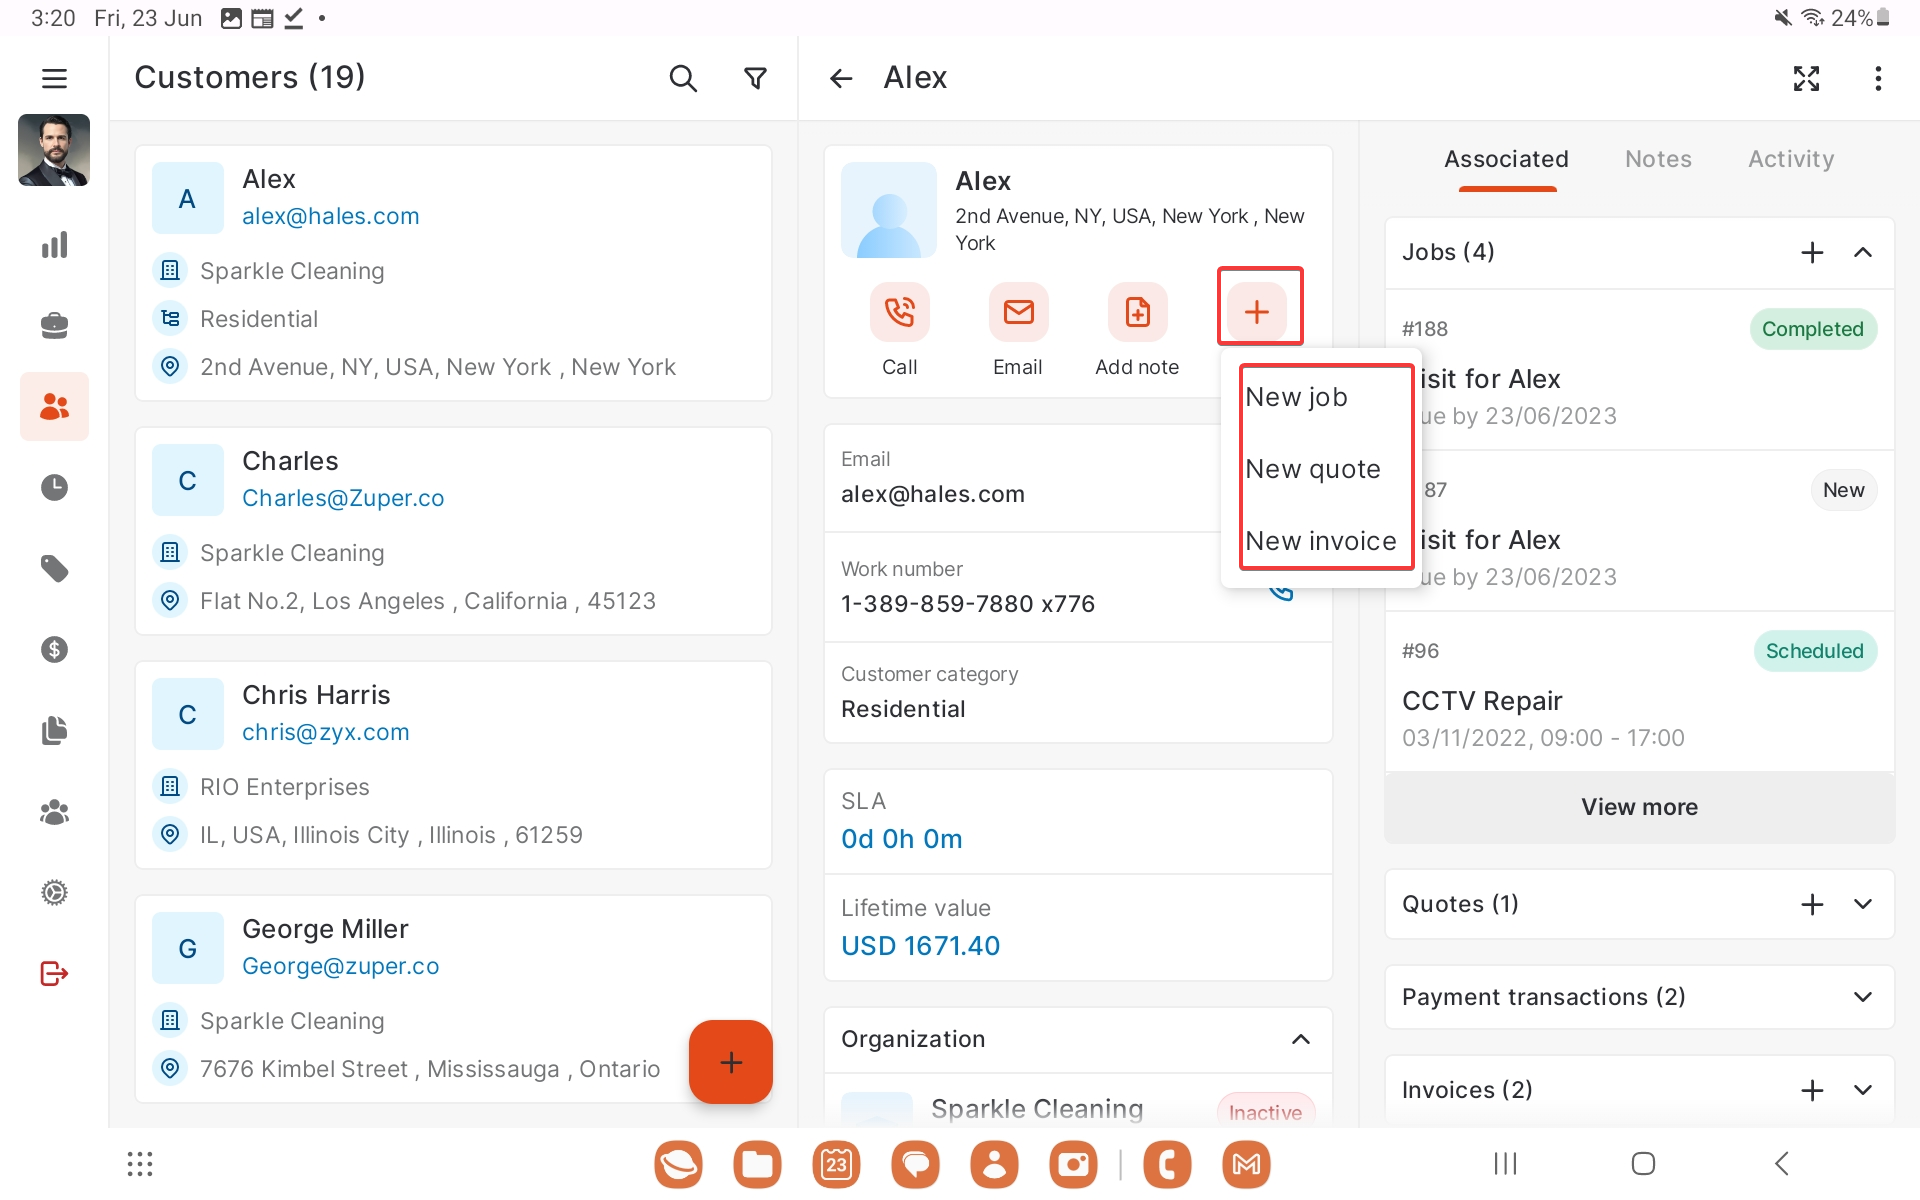The width and height of the screenshot is (1920, 1200).
Task: Tap the Call icon for Alex
Action: [x=899, y=312]
